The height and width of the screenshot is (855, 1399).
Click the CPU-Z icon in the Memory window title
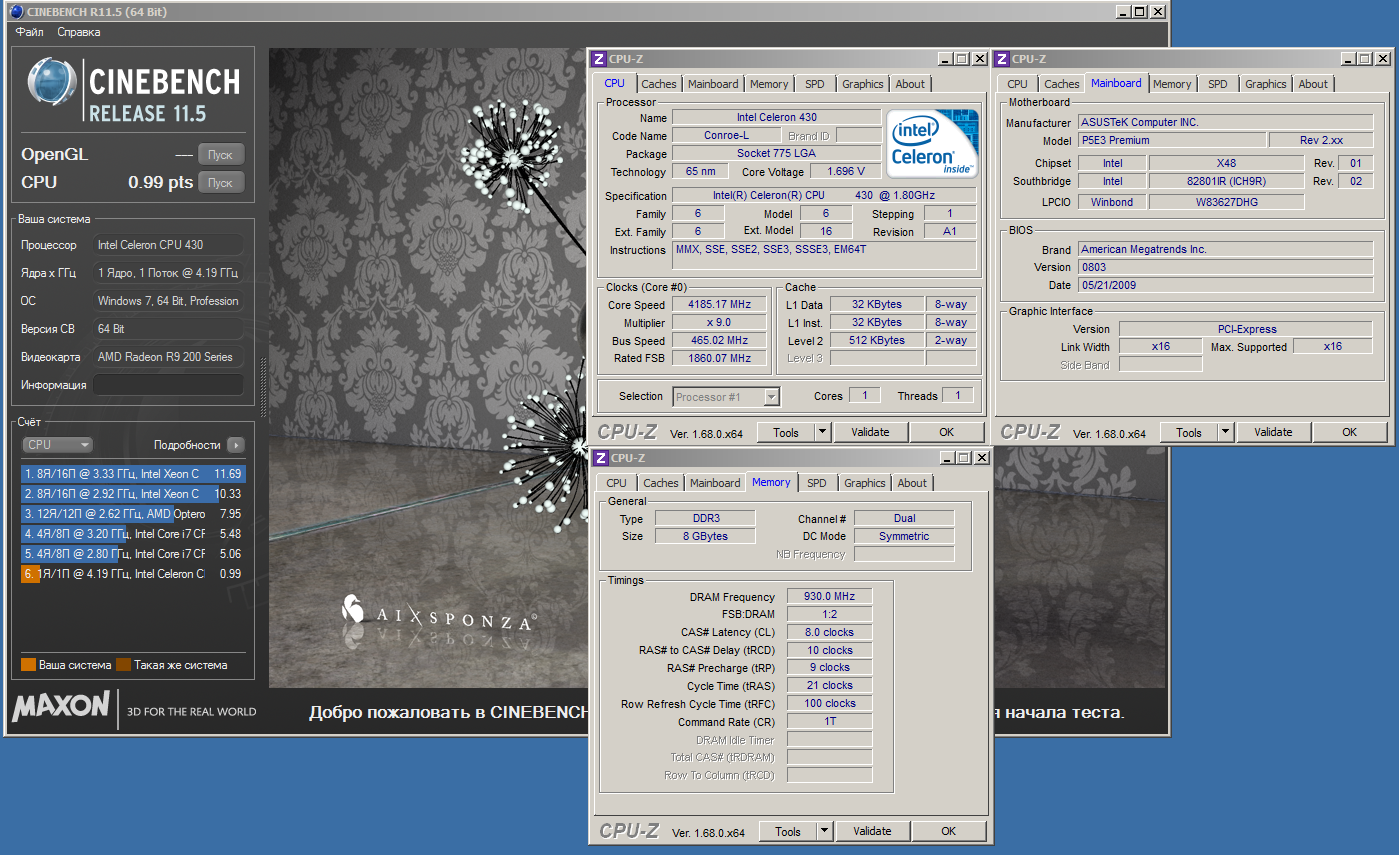click(601, 458)
